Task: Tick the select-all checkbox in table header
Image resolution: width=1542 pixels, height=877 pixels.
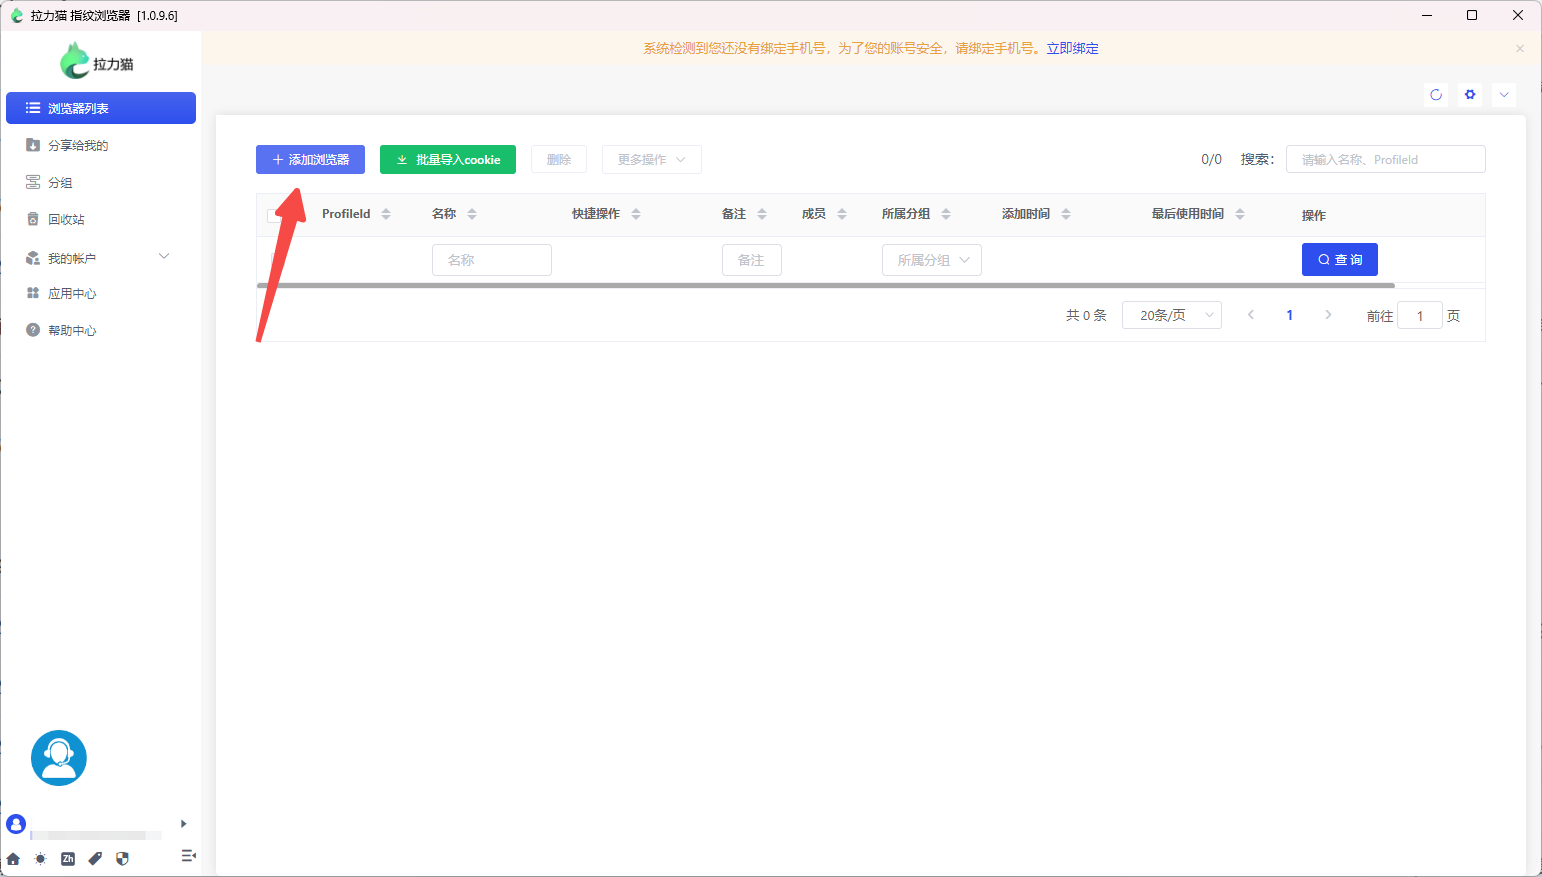Action: tap(273, 215)
